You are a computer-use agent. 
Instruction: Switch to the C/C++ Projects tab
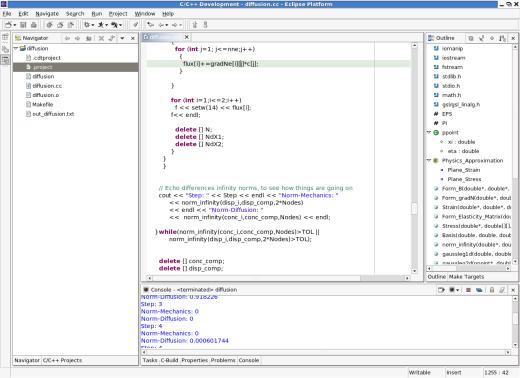pyautogui.click(x=62, y=360)
